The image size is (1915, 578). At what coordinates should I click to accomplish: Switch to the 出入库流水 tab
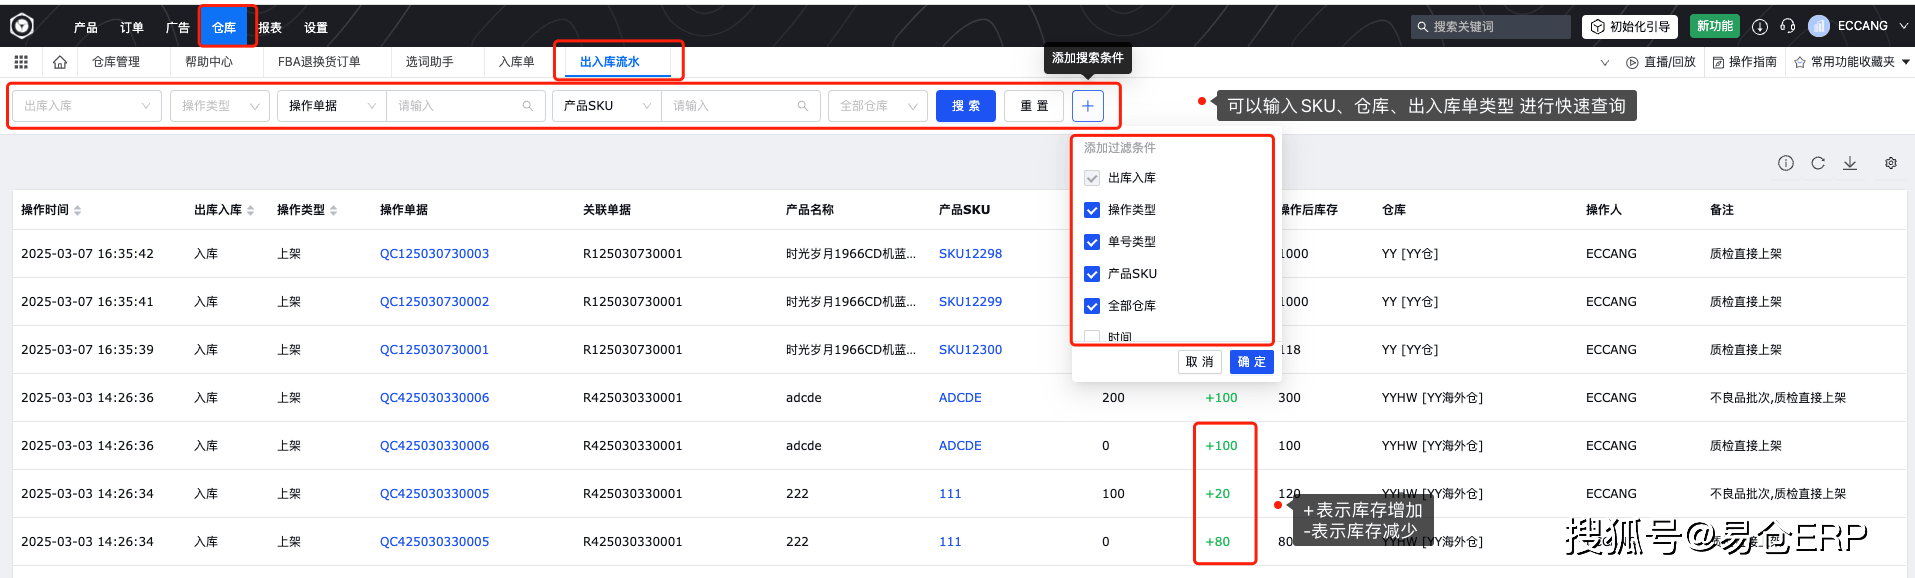tap(610, 62)
